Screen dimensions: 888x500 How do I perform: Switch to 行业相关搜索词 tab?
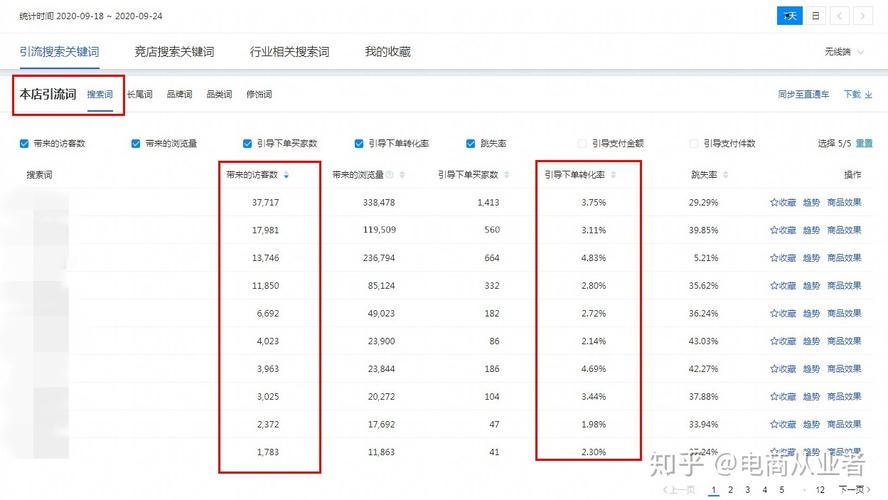[x=289, y=52]
